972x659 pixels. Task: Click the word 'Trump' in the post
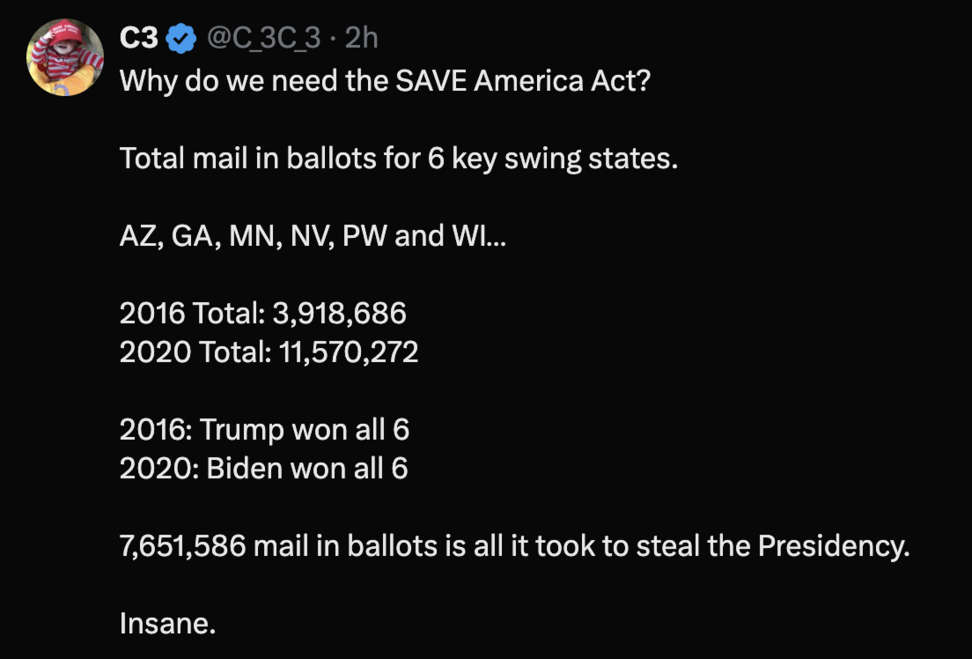point(242,430)
